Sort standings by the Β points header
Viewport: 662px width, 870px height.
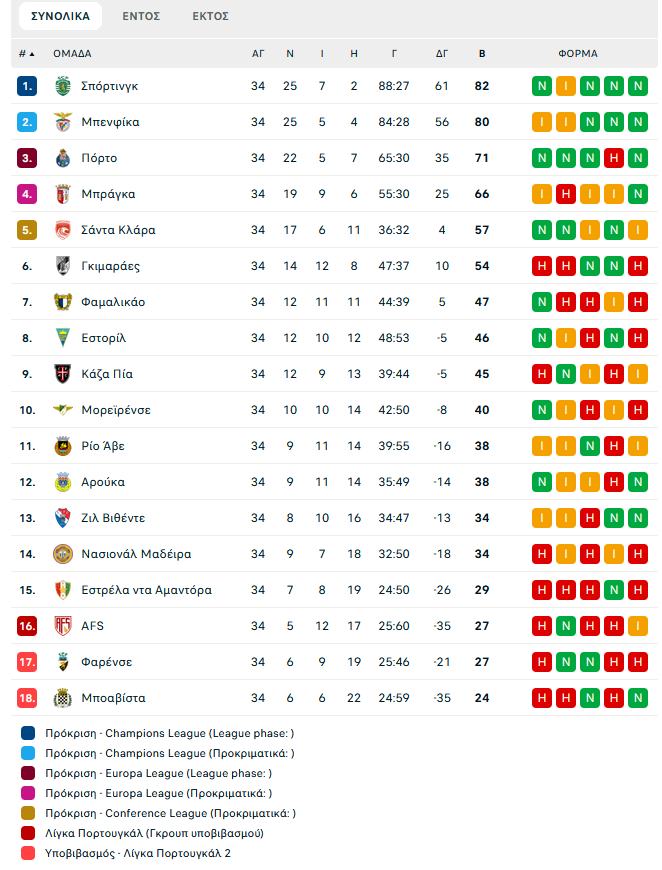(482, 54)
